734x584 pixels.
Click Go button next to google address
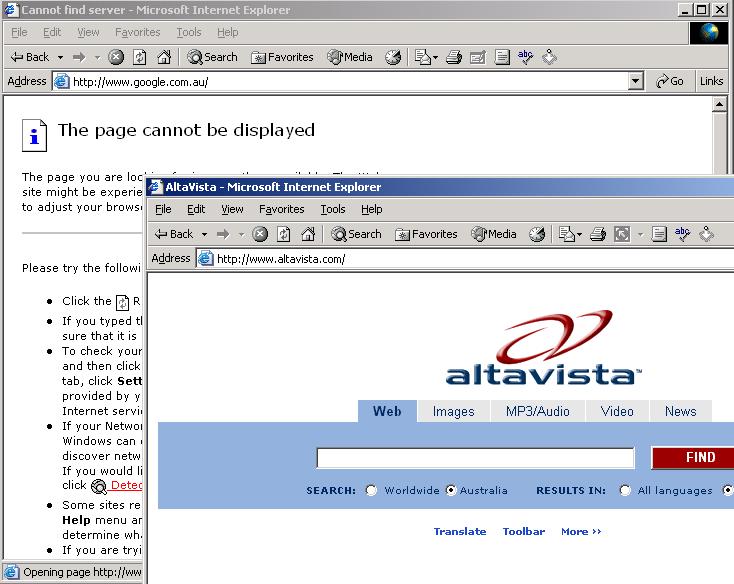coord(670,81)
